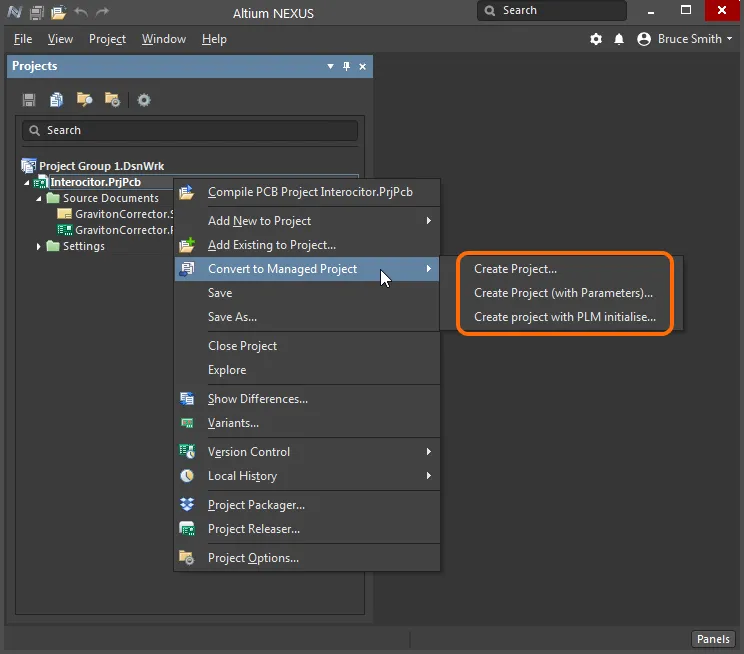Click the Add Existing to Project icon

[187, 245]
